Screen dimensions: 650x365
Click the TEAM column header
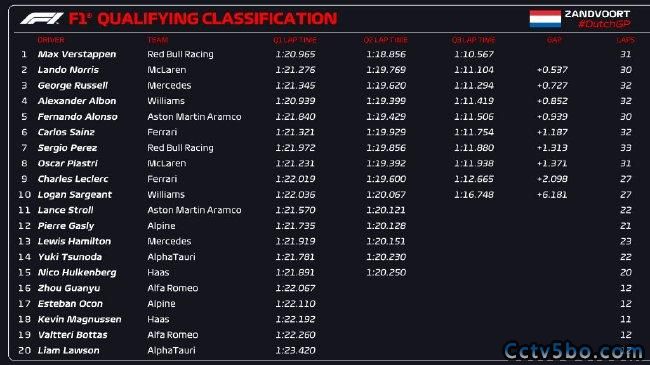[x=158, y=40]
